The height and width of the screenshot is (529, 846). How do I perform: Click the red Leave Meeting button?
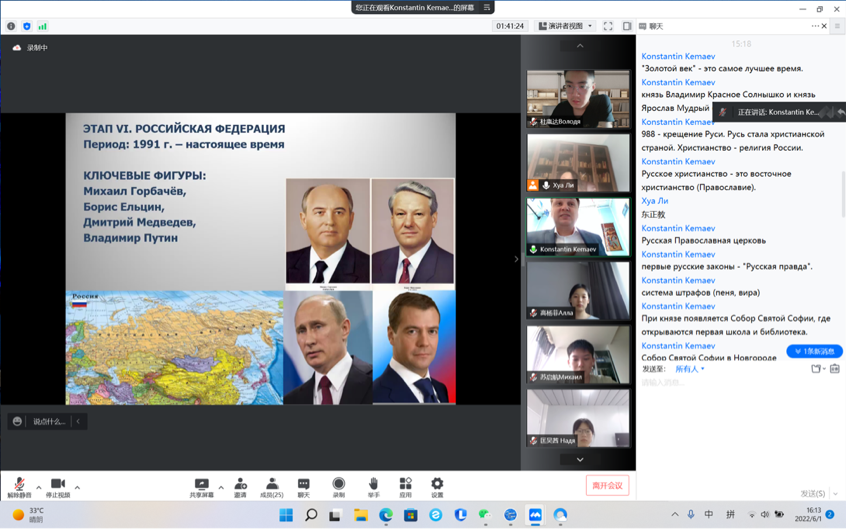[x=607, y=485]
